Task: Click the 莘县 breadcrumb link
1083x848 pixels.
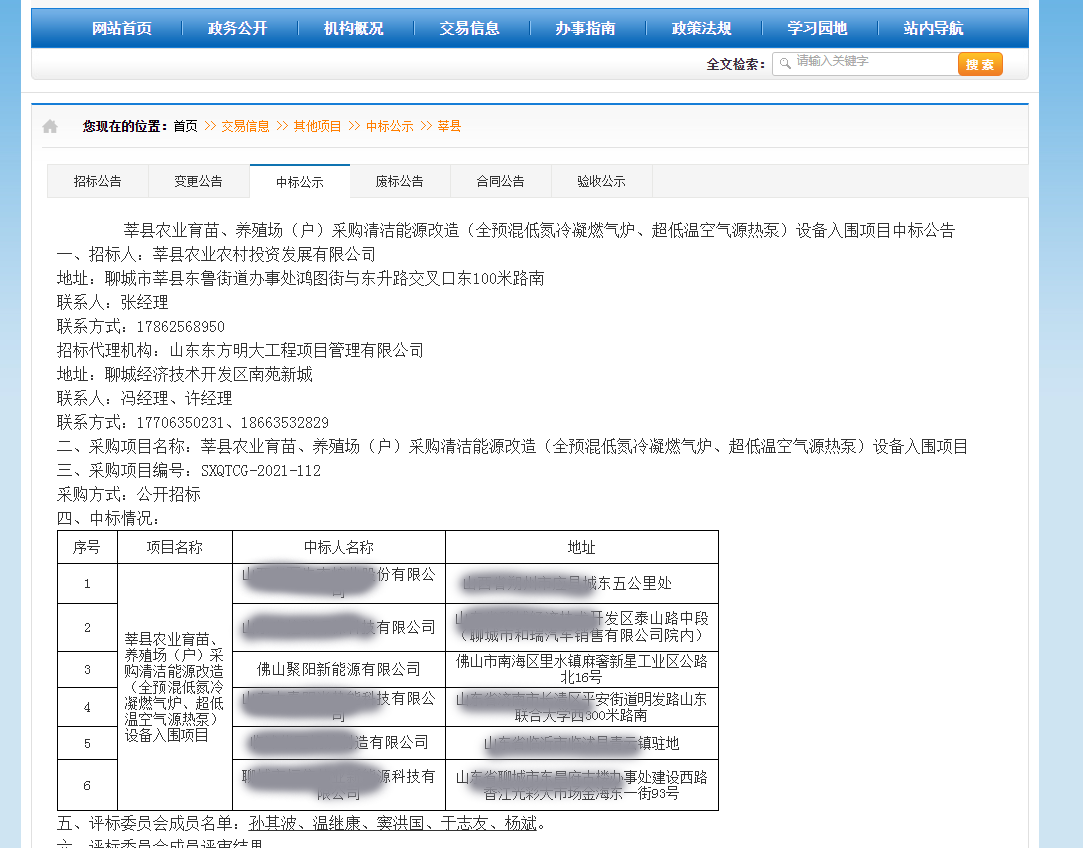Action: [449, 126]
